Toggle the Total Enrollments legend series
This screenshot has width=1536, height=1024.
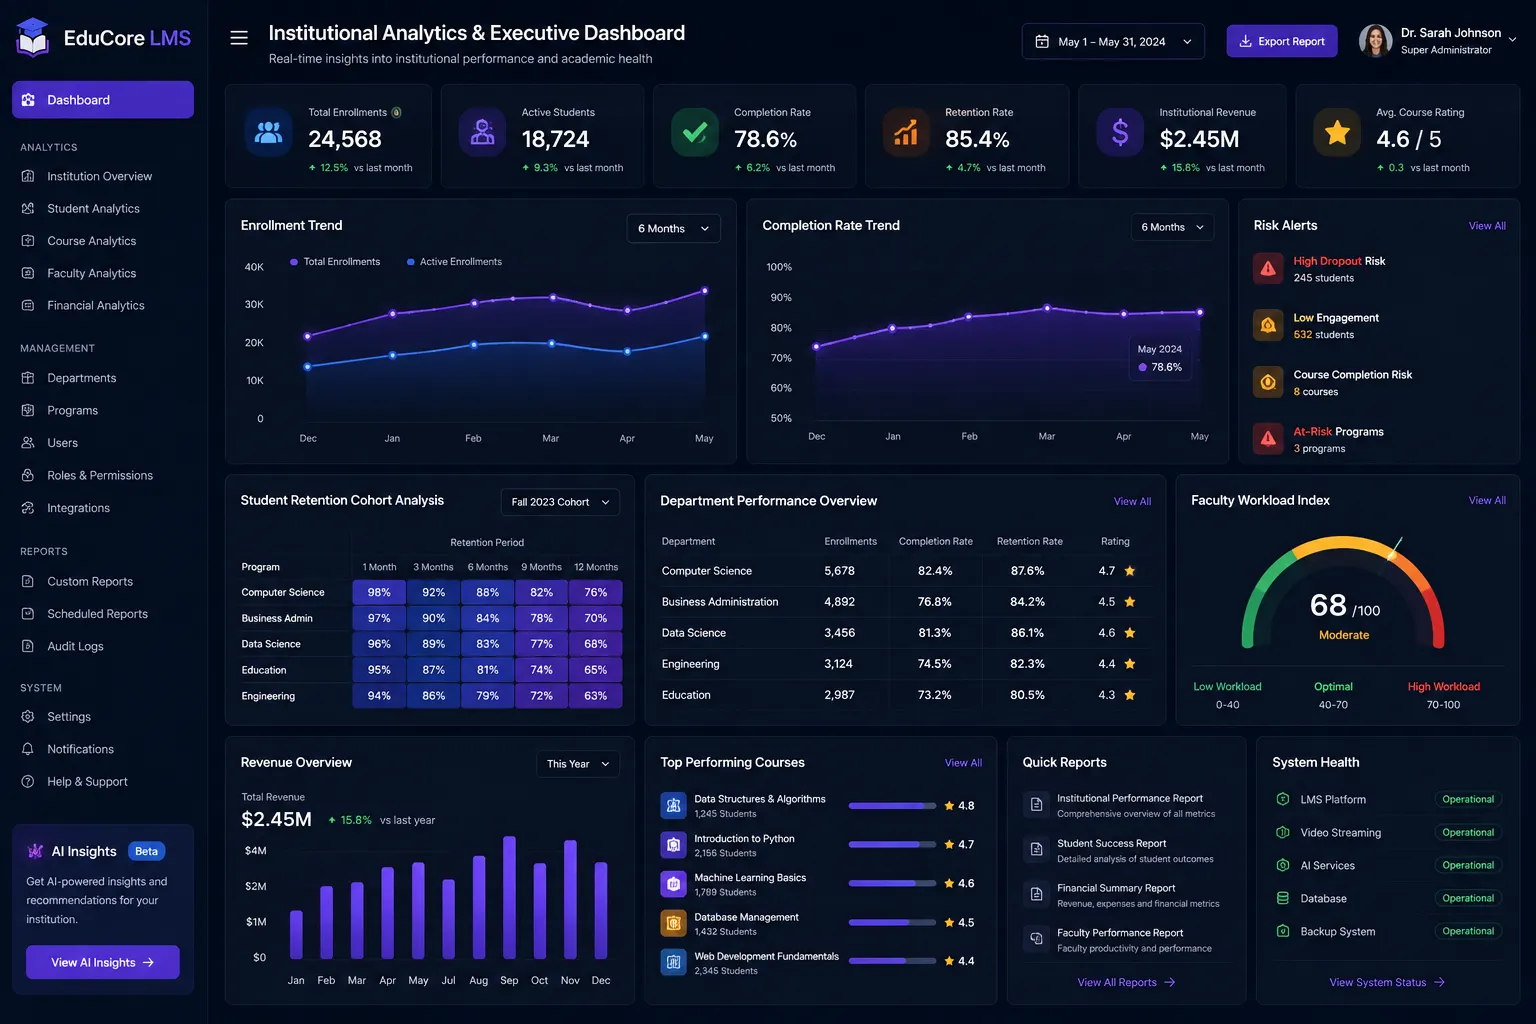coord(335,262)
